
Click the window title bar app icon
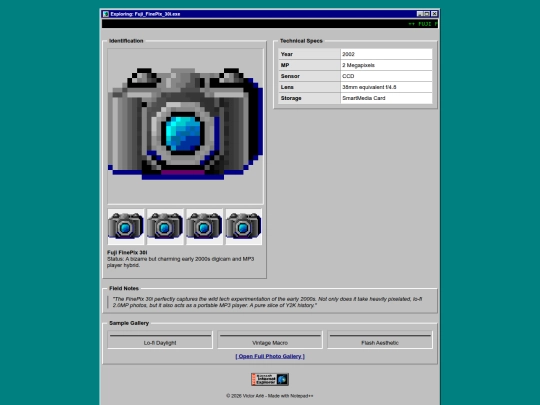pyautogui.click(x=106, y=14)
